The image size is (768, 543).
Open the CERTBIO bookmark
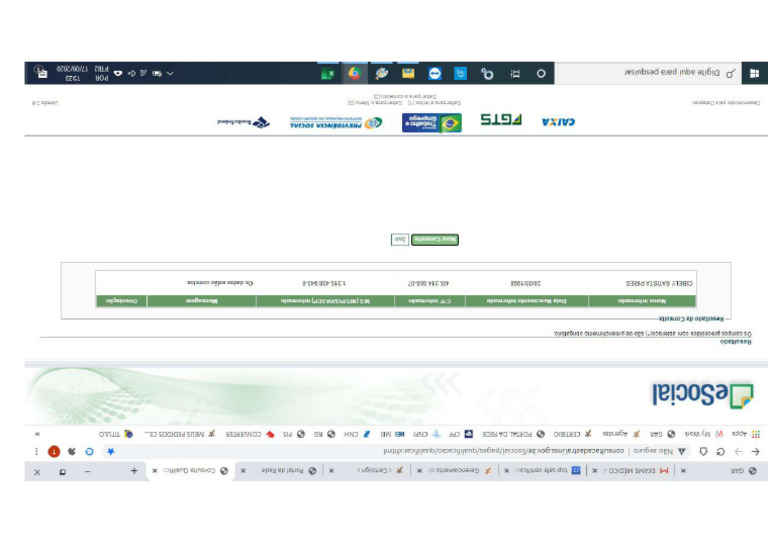572,434
